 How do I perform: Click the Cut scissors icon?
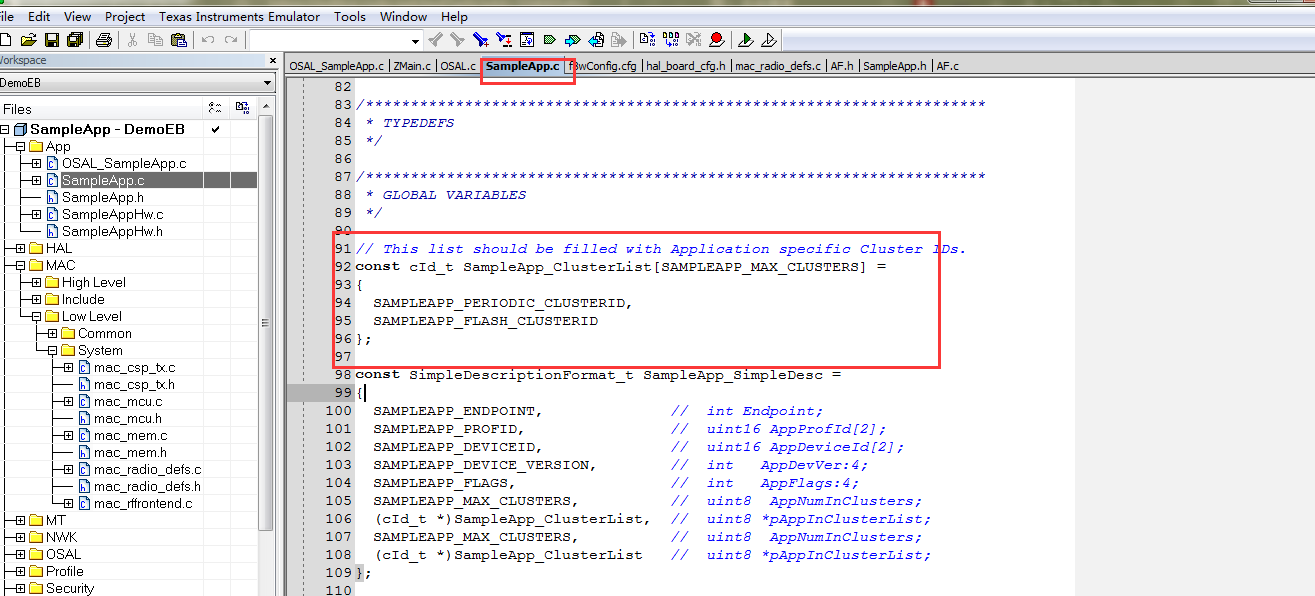point(132,40)
